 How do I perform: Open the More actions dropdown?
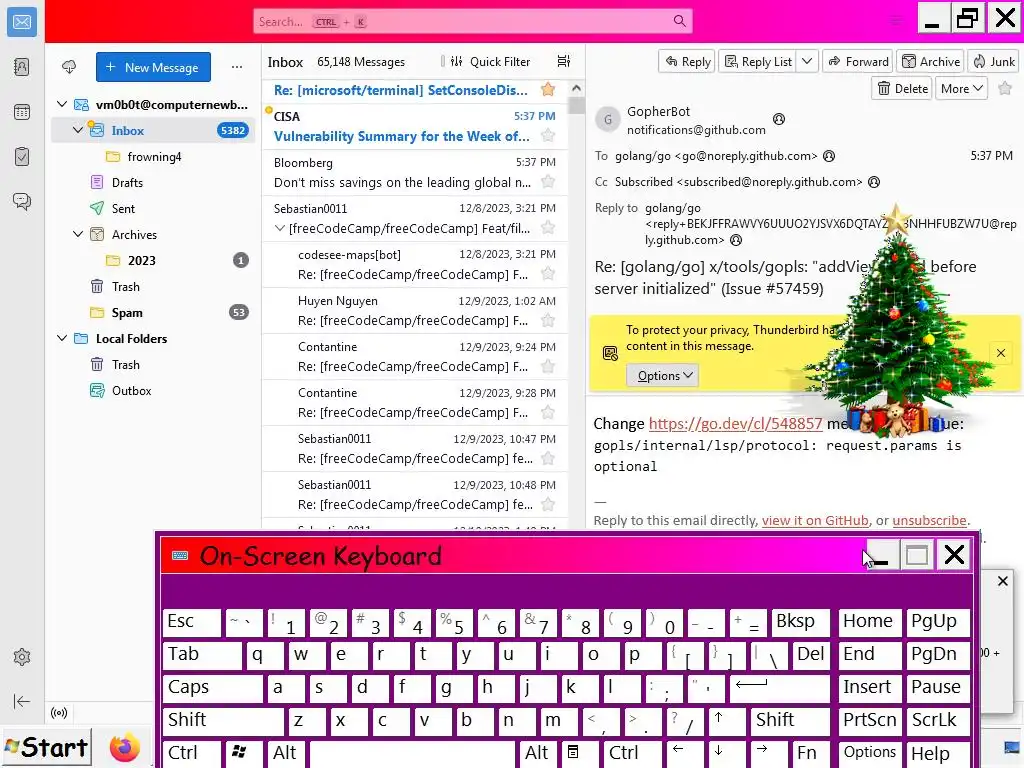[x=961, y=88]
